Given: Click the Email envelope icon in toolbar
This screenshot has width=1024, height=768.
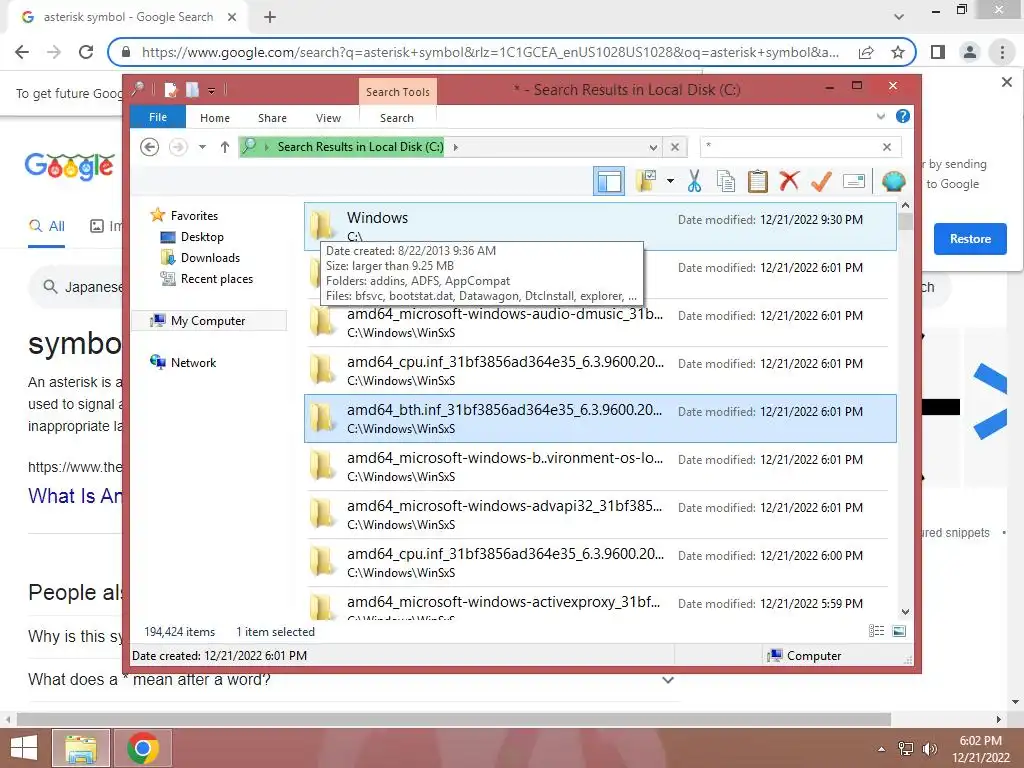Looking at the screenshot, I should point(854,181).
